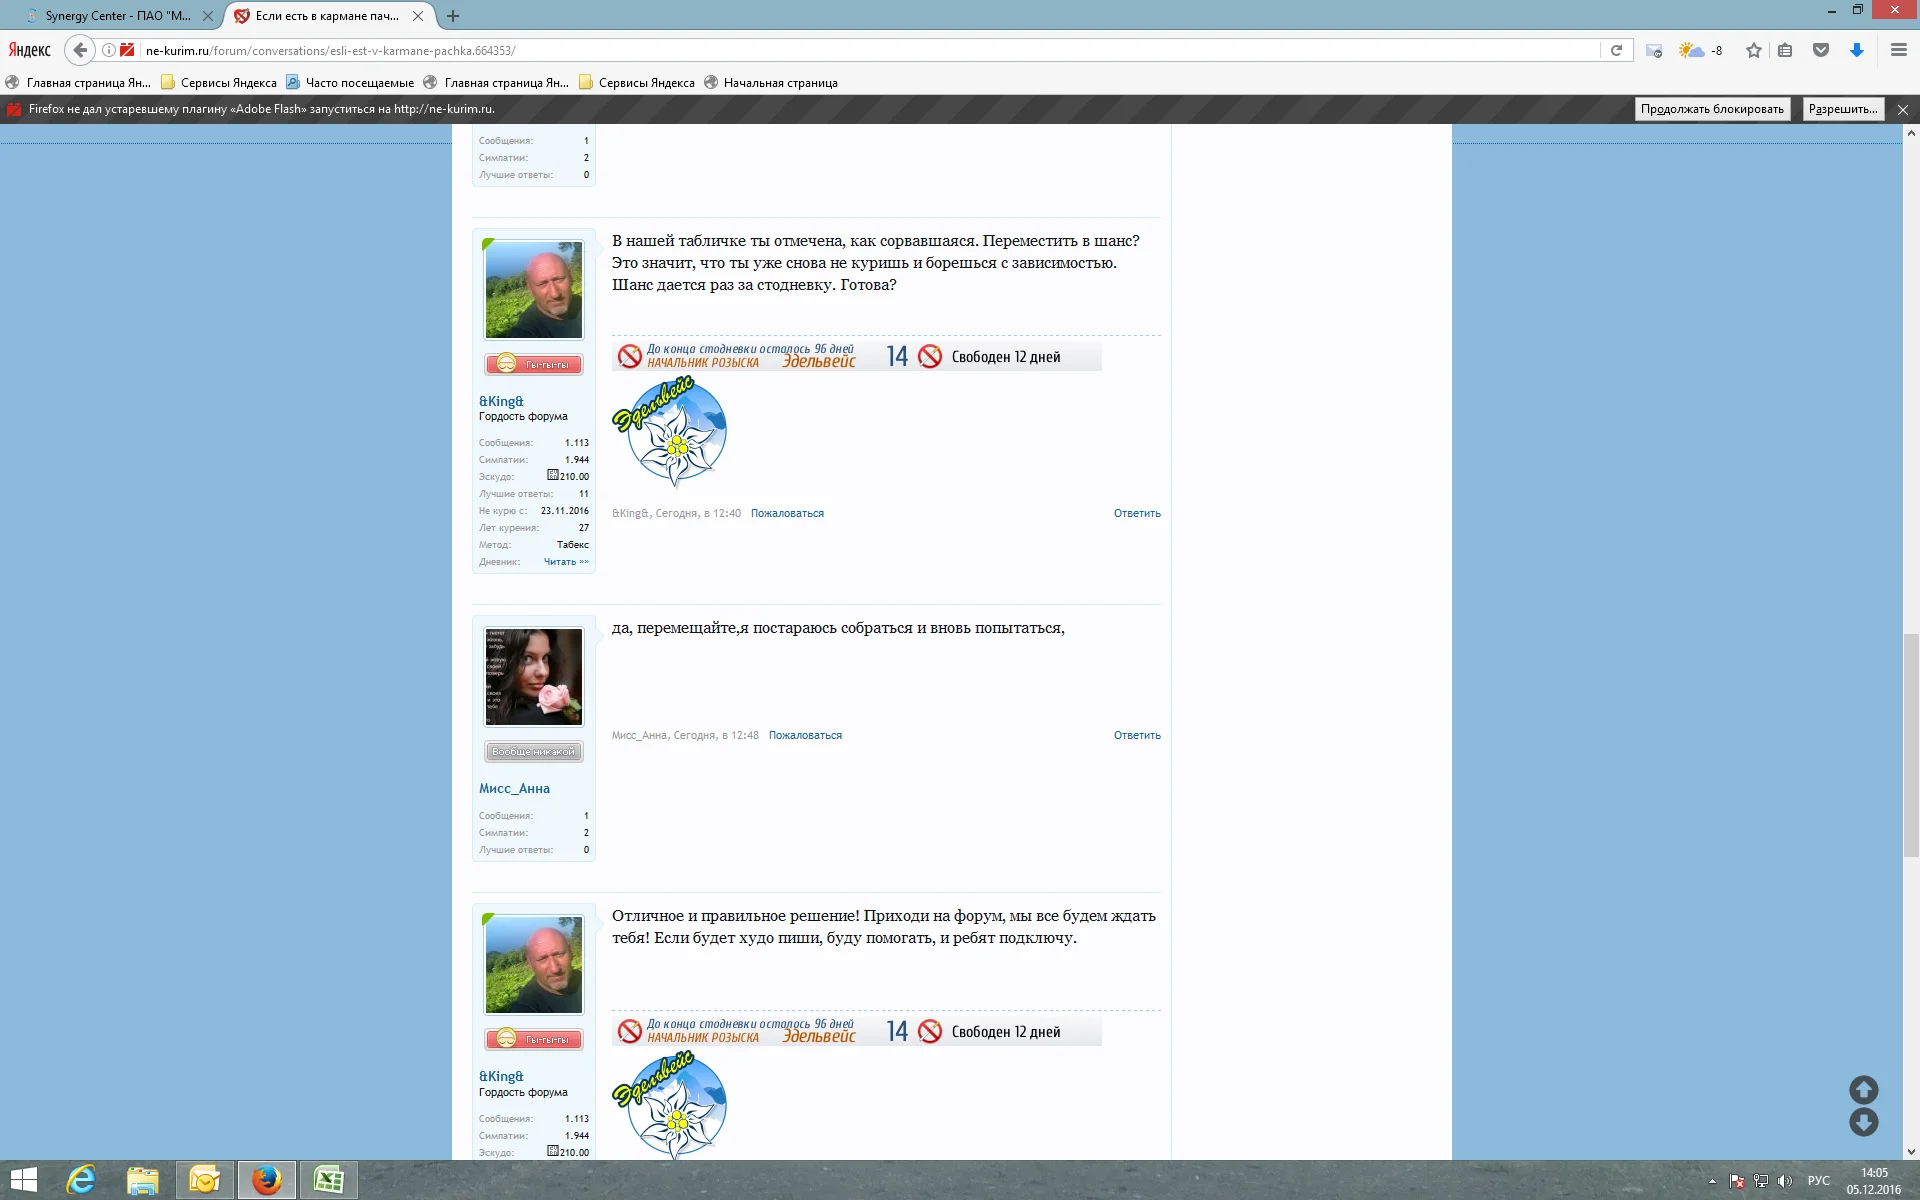Screen dimensions: 1920x1200
Task: Open a new browser tab
Action: [x=453, y=16]
